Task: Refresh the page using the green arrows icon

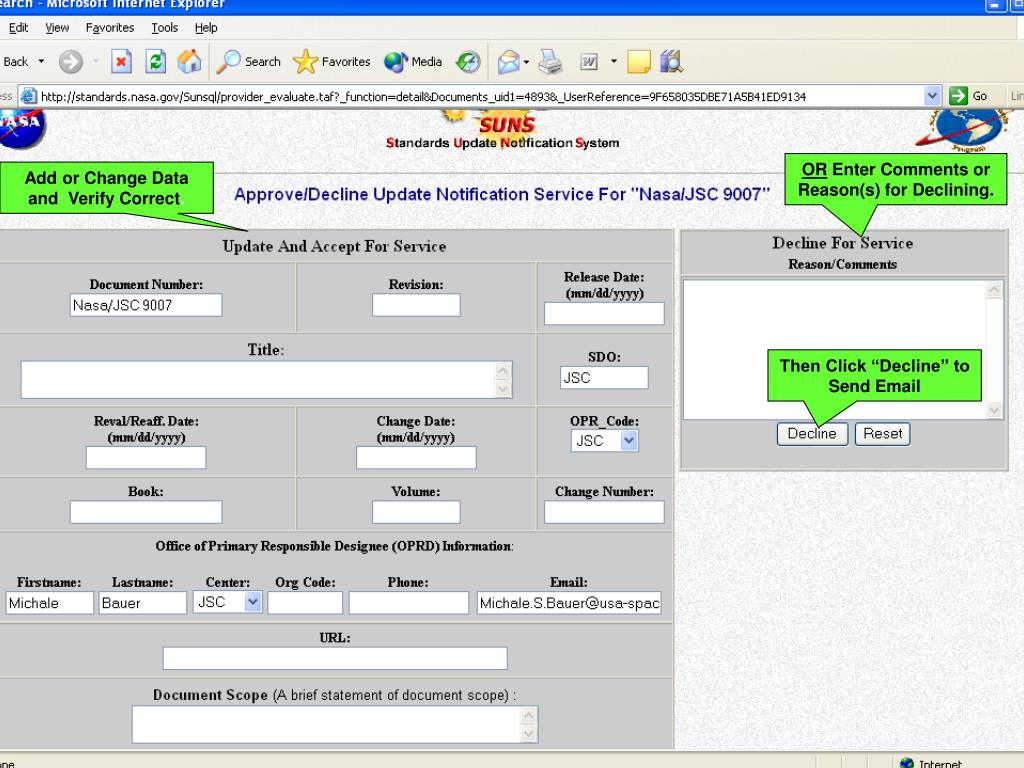Action: click(x=155, y=62)
